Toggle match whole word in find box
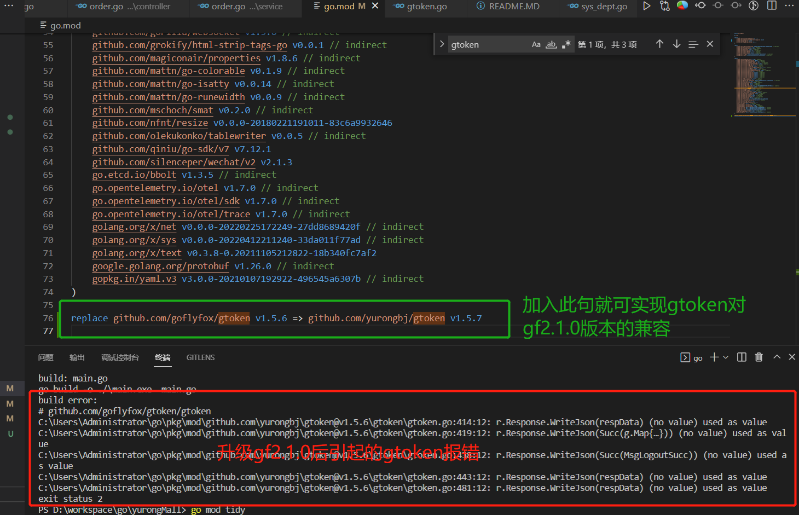This screenshot has height=515, width=799. point(551,45)
